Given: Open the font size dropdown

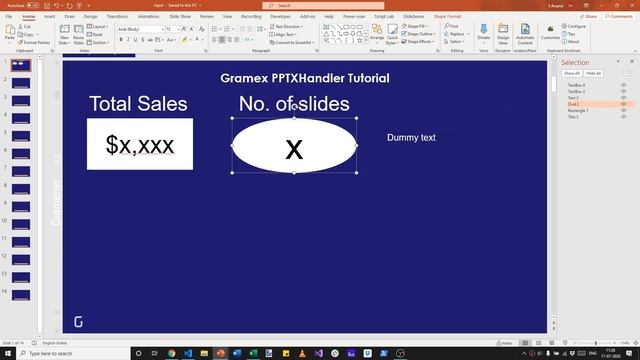Looking at the screenshot, I should pos(178,29).
